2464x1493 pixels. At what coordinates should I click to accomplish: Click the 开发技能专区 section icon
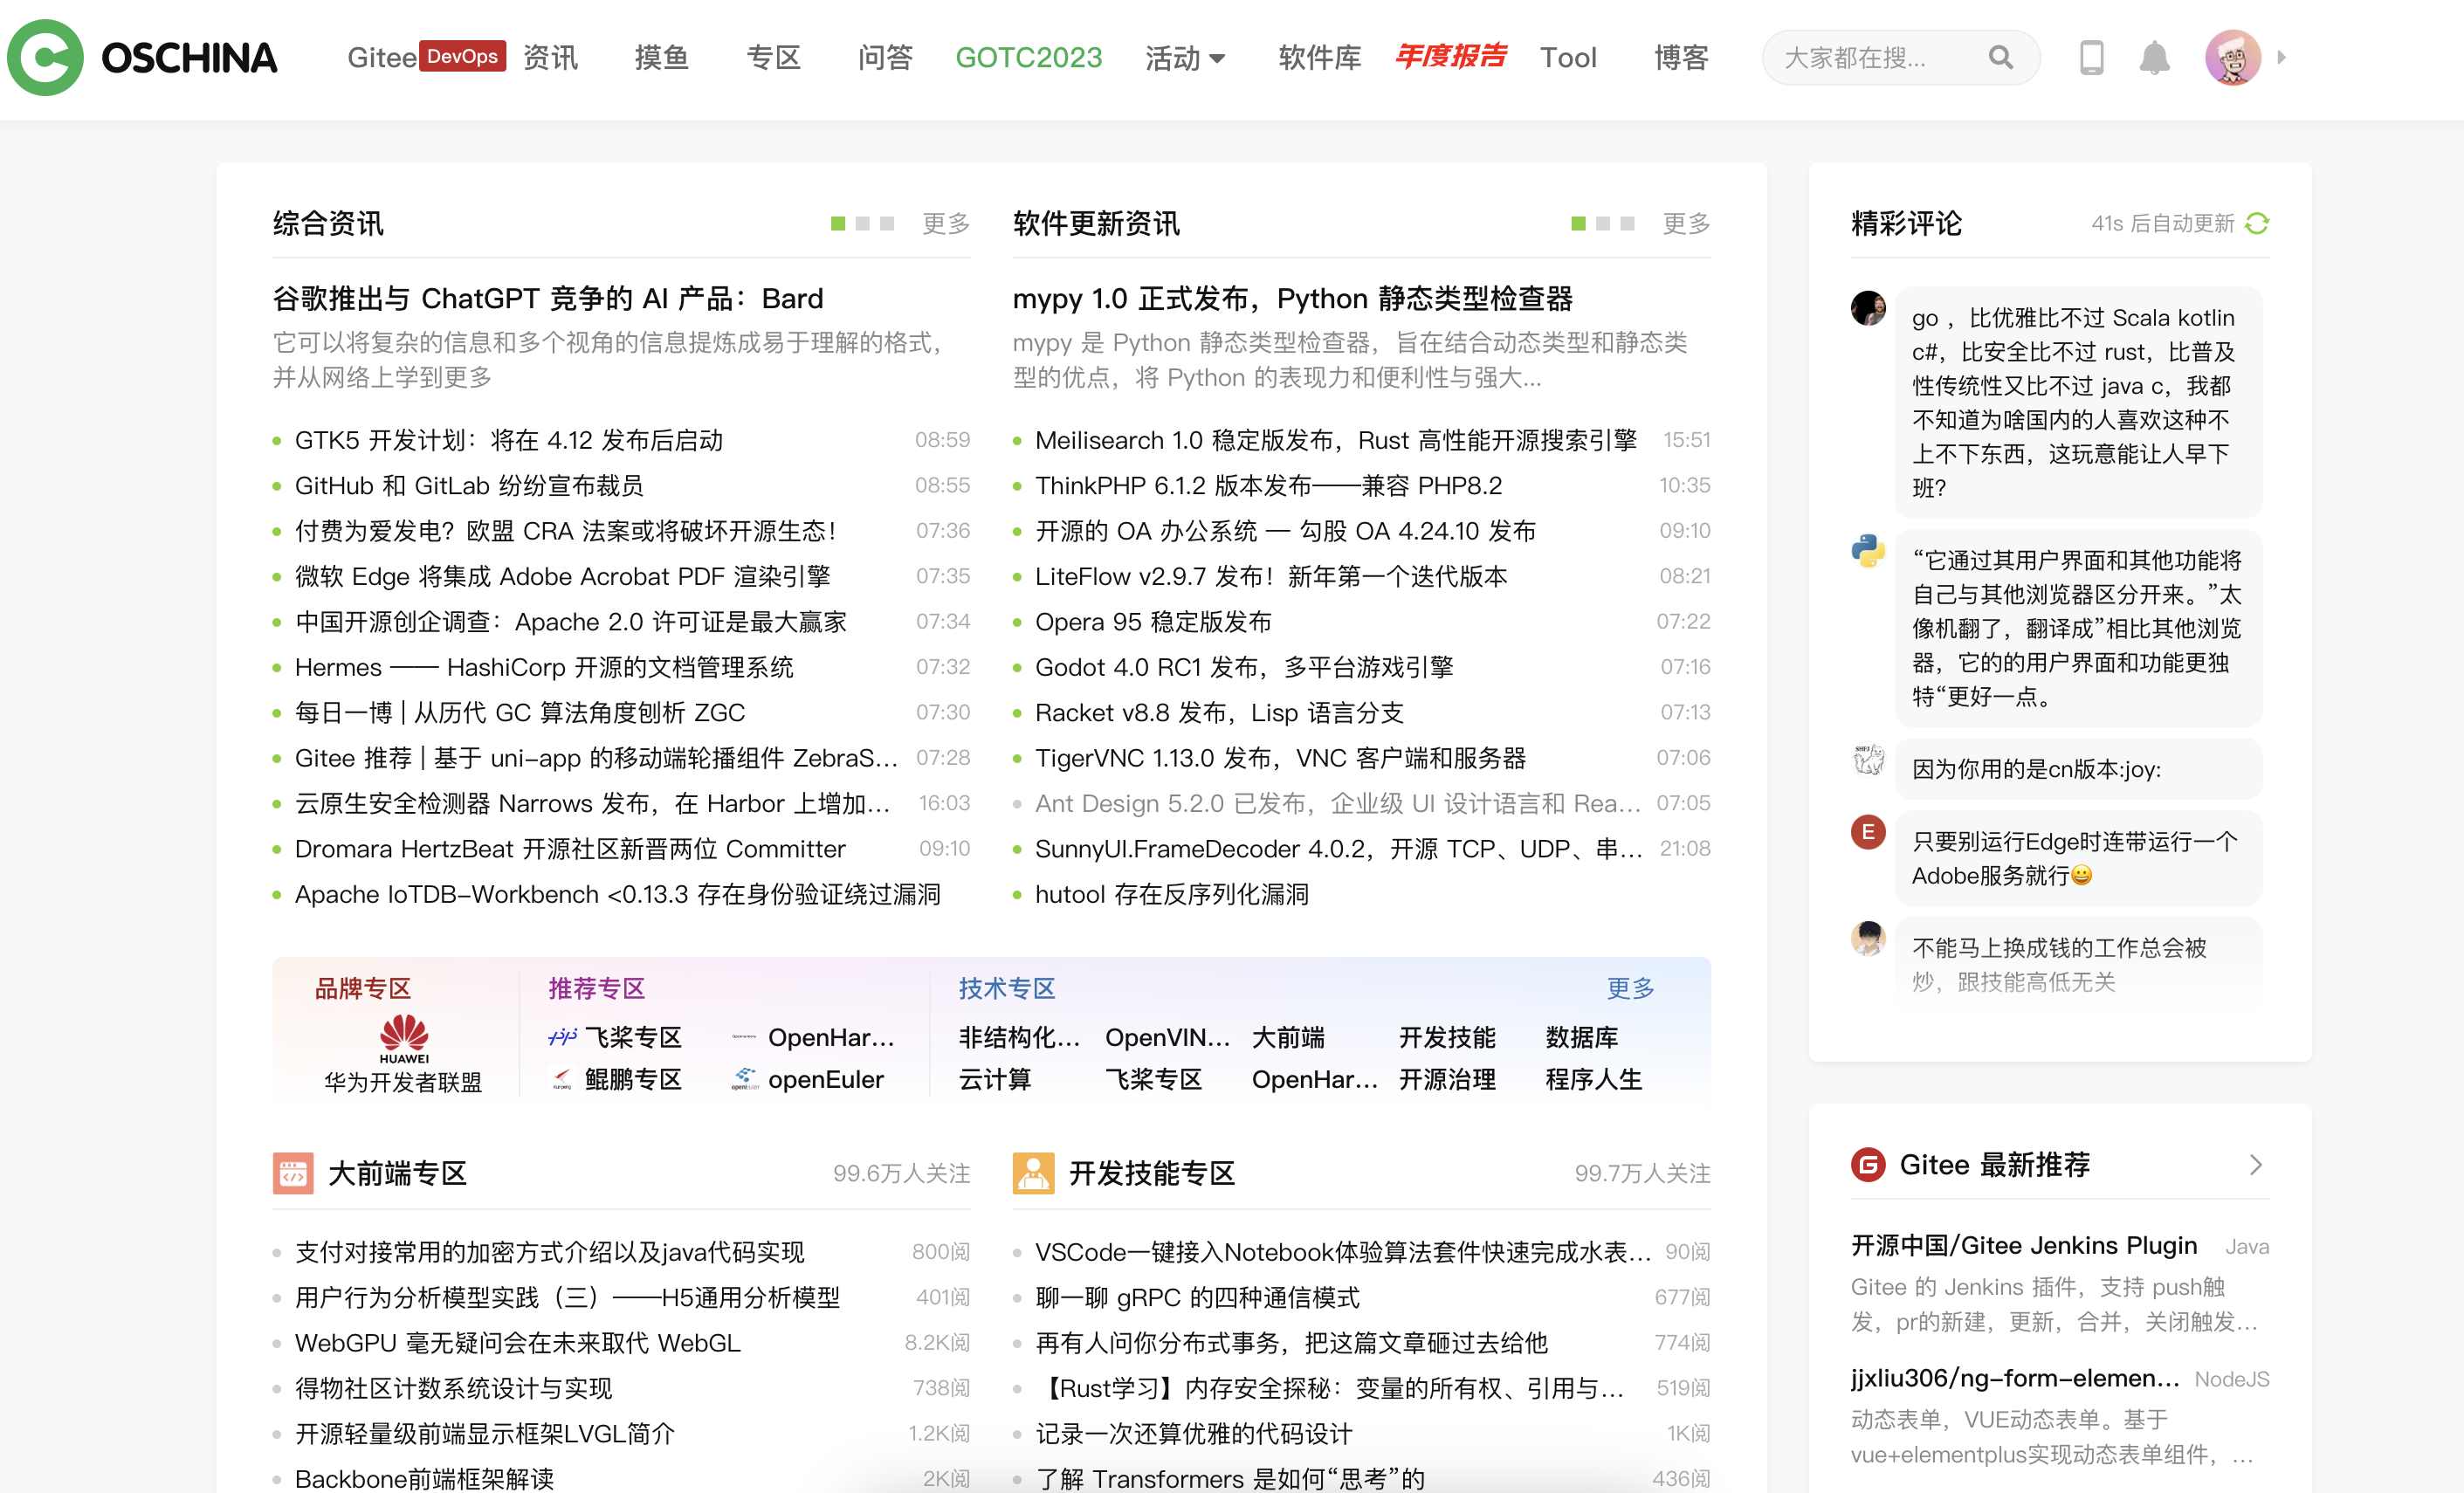point(1033,1173)
